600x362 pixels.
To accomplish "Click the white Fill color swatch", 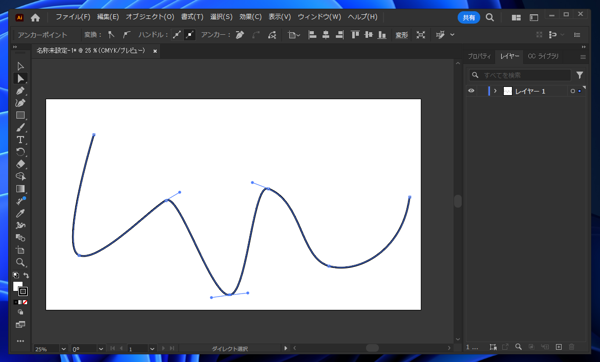I will 18,286.
